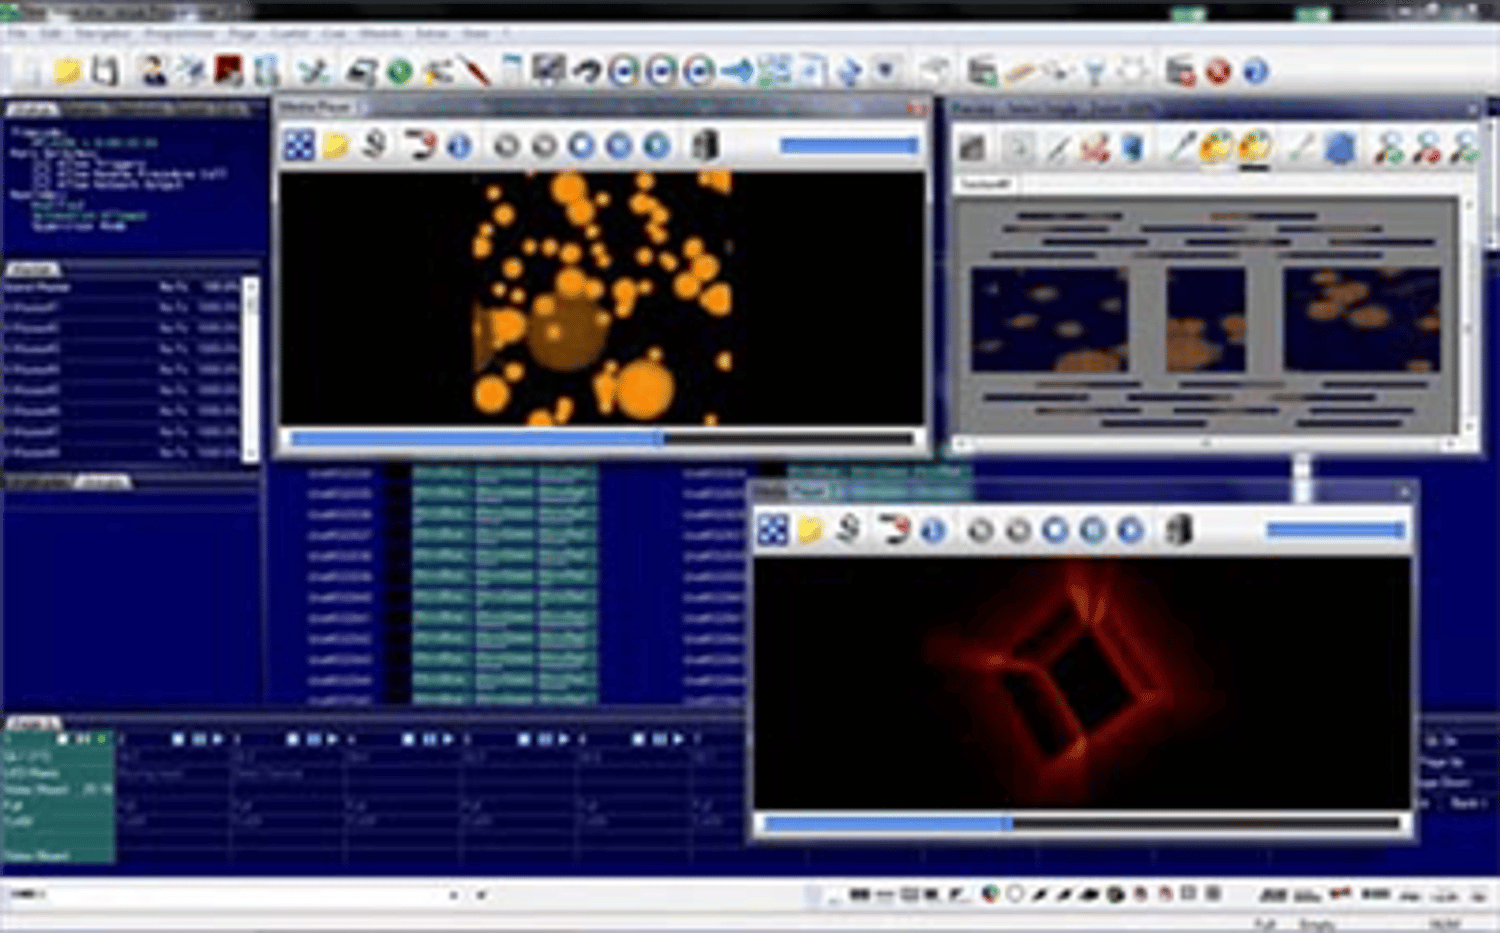Viewport: 1500px width, 933px height.
Task: Click the open folder icon in main toolbar
Action: [x=67, y=72]
